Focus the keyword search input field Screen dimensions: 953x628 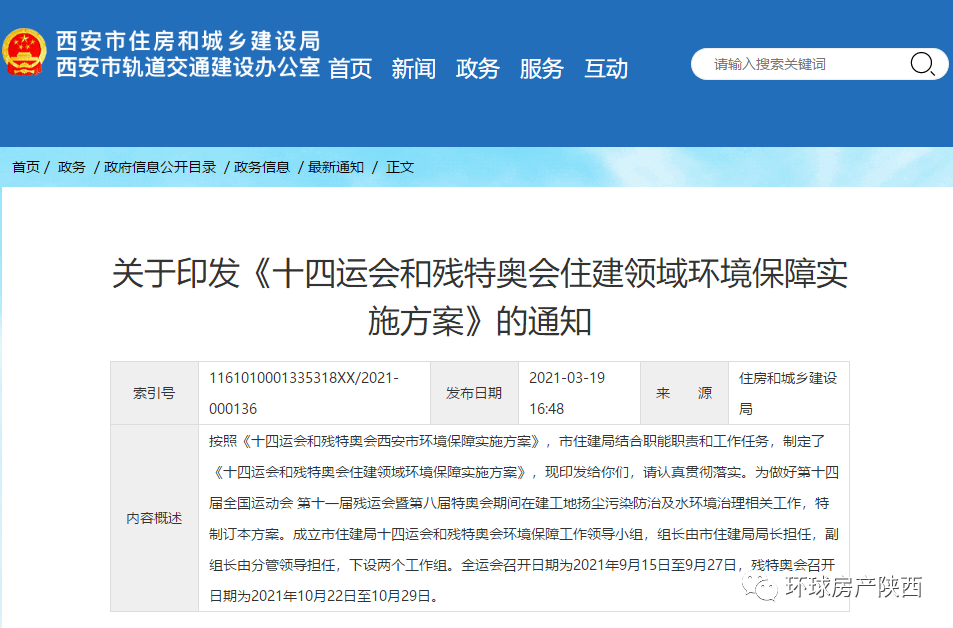click(819, 64)
